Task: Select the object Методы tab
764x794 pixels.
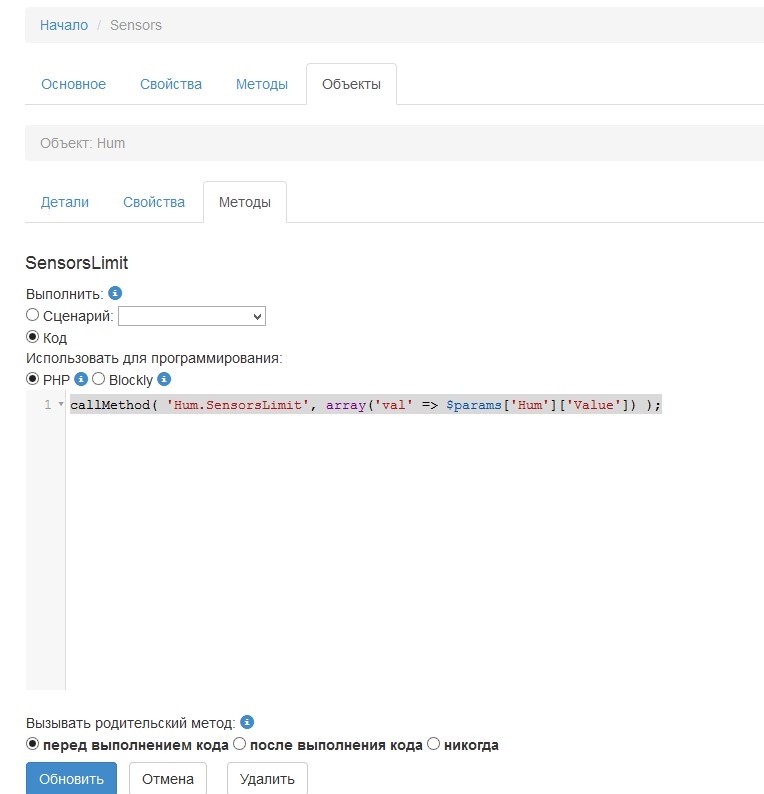Action: 245,202
